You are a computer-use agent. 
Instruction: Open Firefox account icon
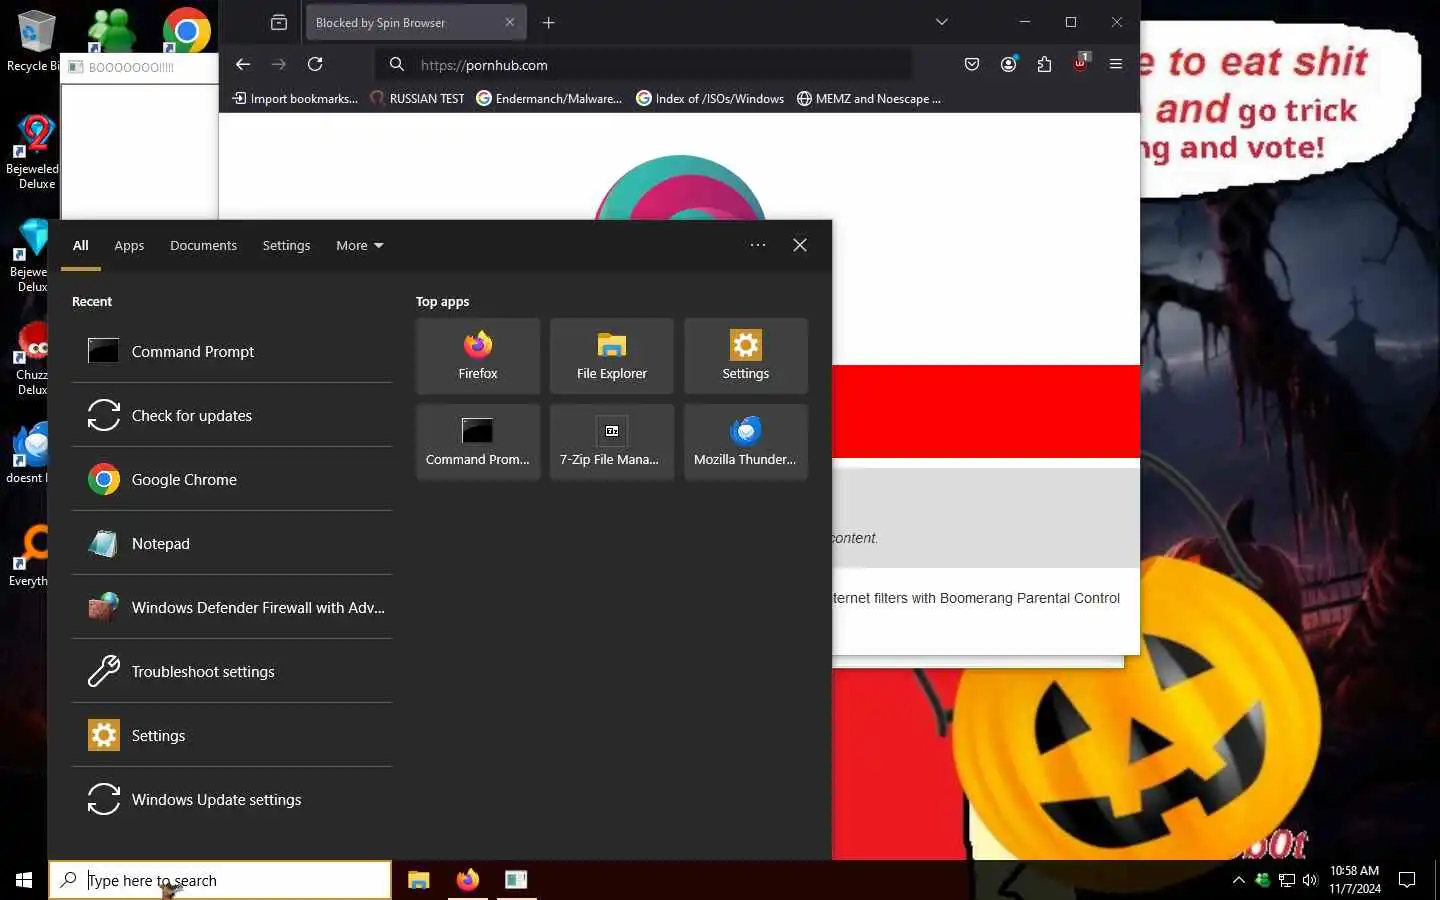tap(1008, 64)
